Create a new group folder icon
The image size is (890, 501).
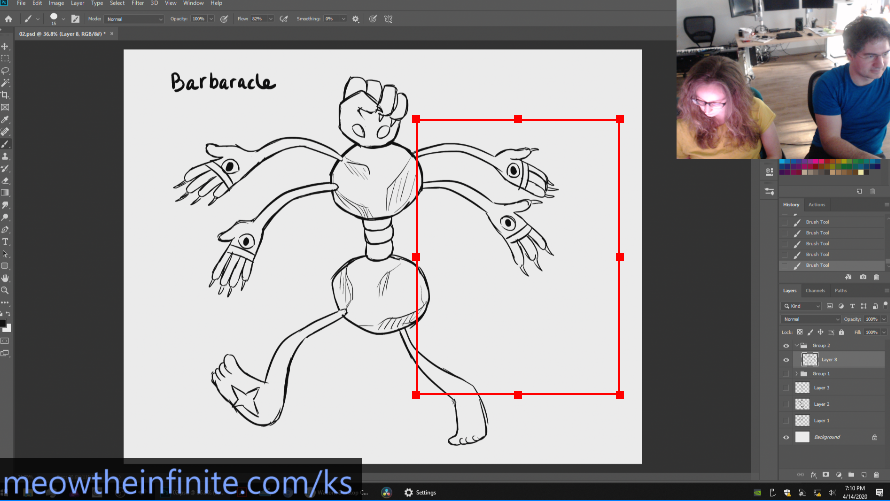coord(851,475)
